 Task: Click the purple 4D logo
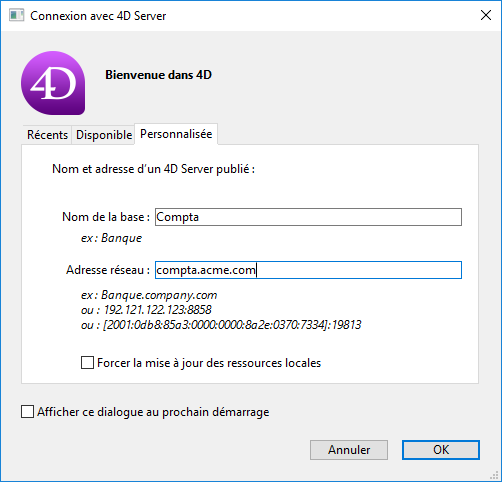coord(53,83)
